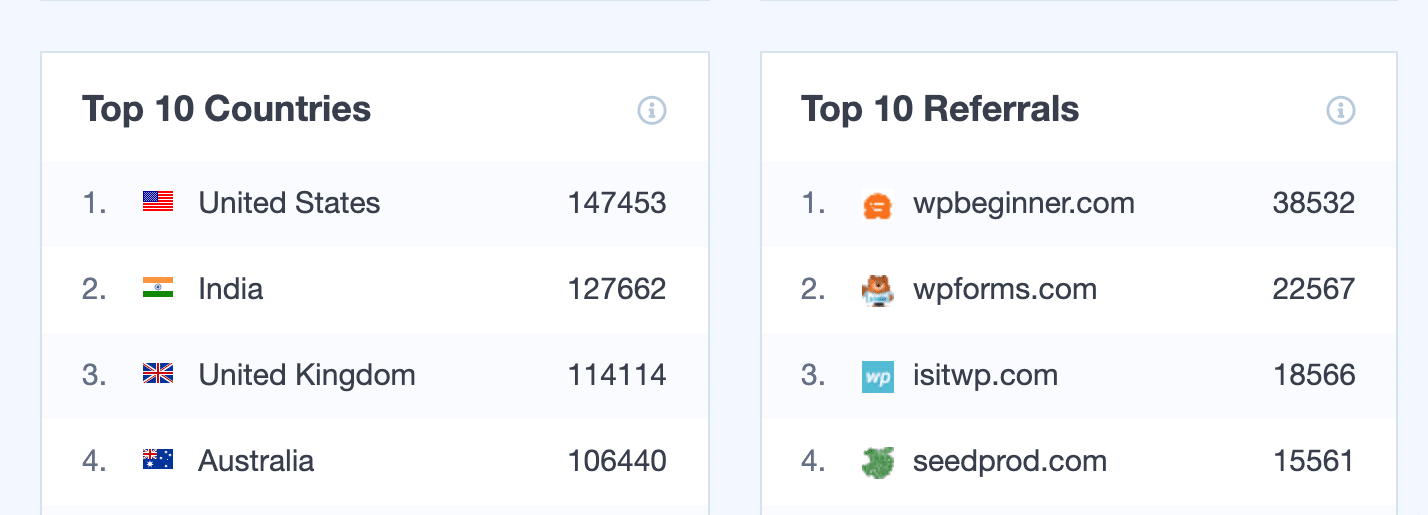
Task: Click the seedprod.com favicon
Action: [x=877, y=462]
